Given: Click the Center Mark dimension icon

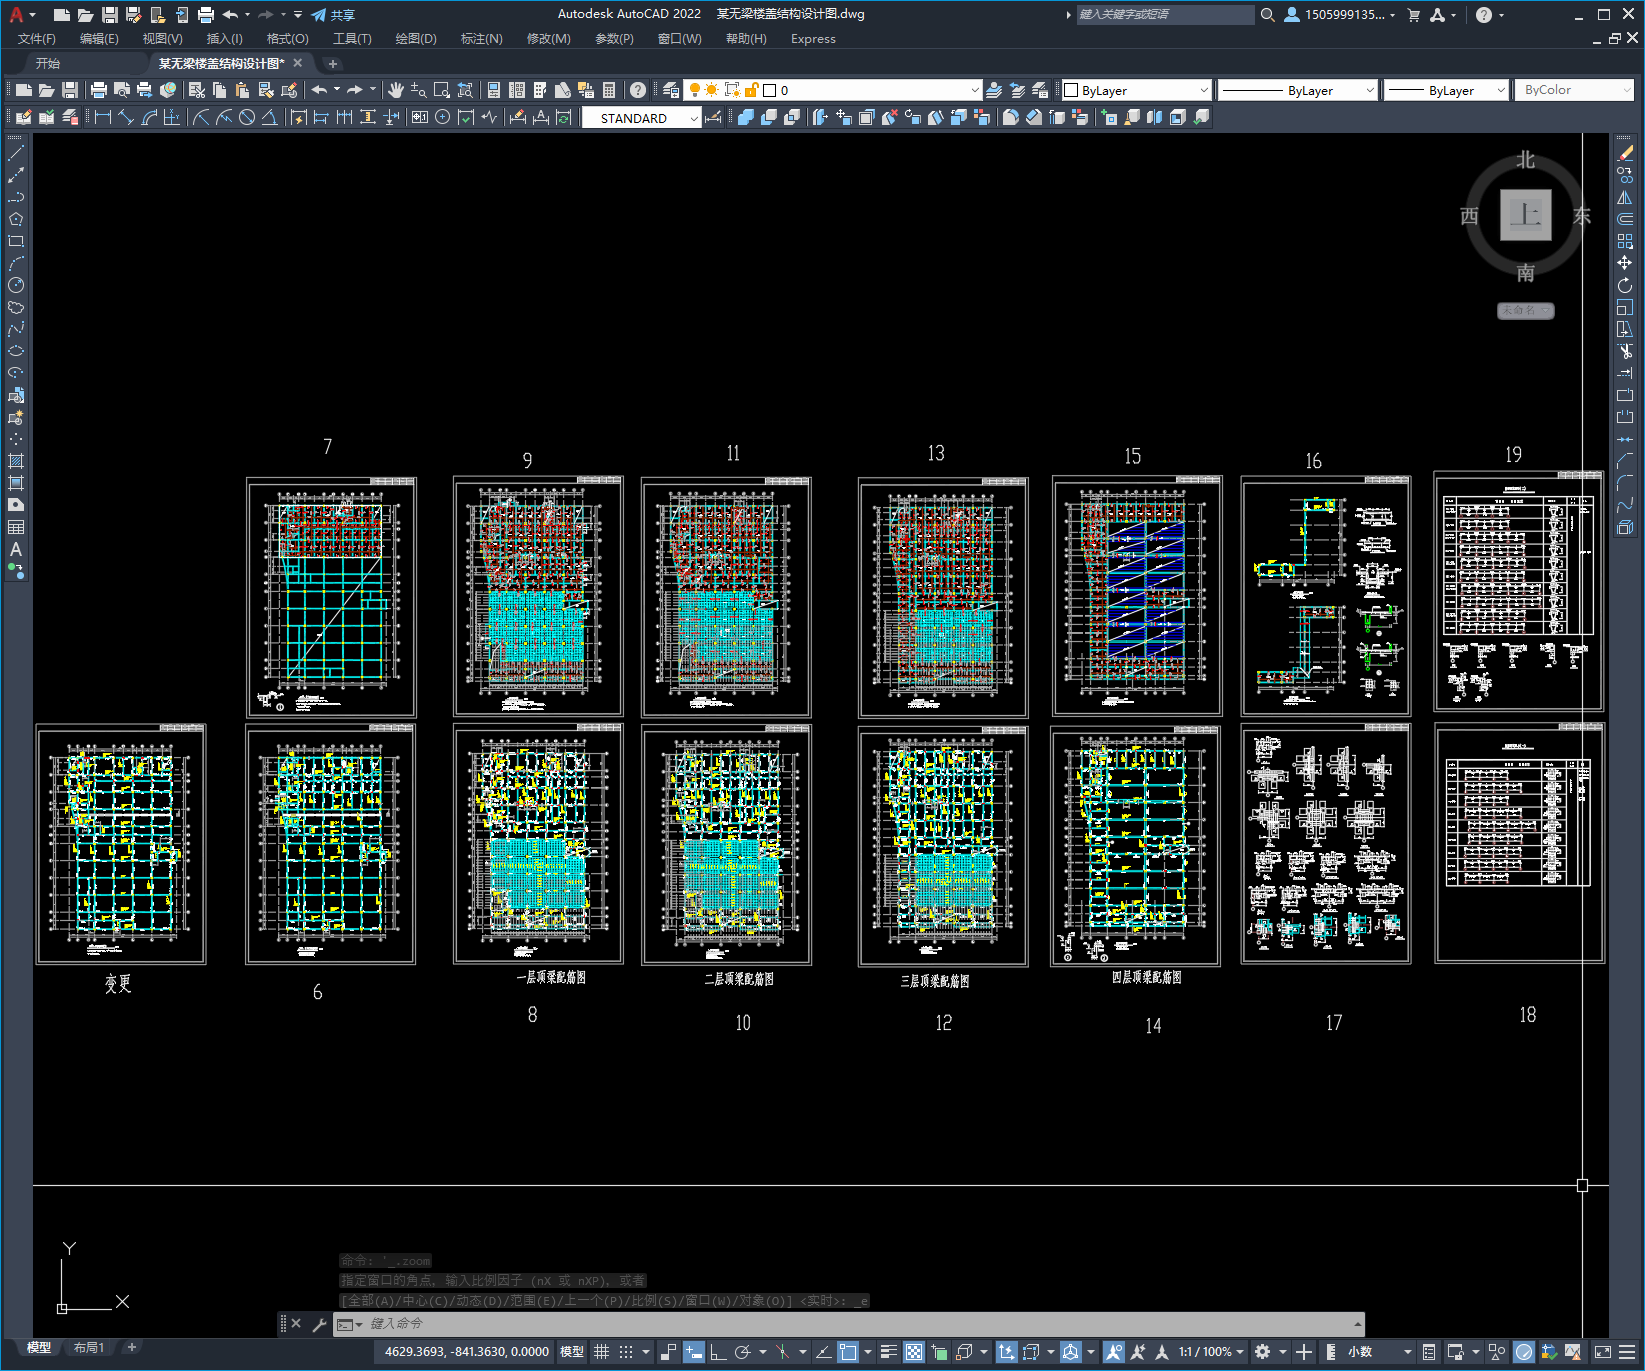Looking at the screenshot, I should (x=442, y=117).
